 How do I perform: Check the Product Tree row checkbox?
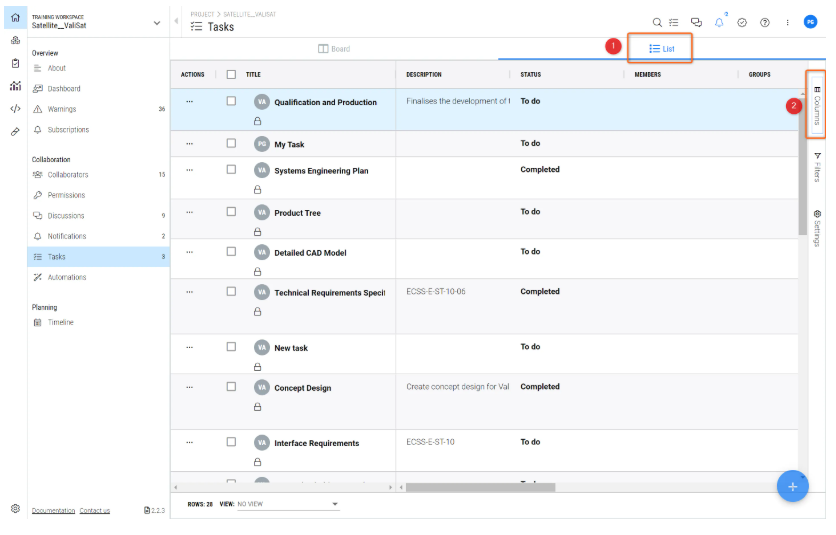(x=231, y=211)
